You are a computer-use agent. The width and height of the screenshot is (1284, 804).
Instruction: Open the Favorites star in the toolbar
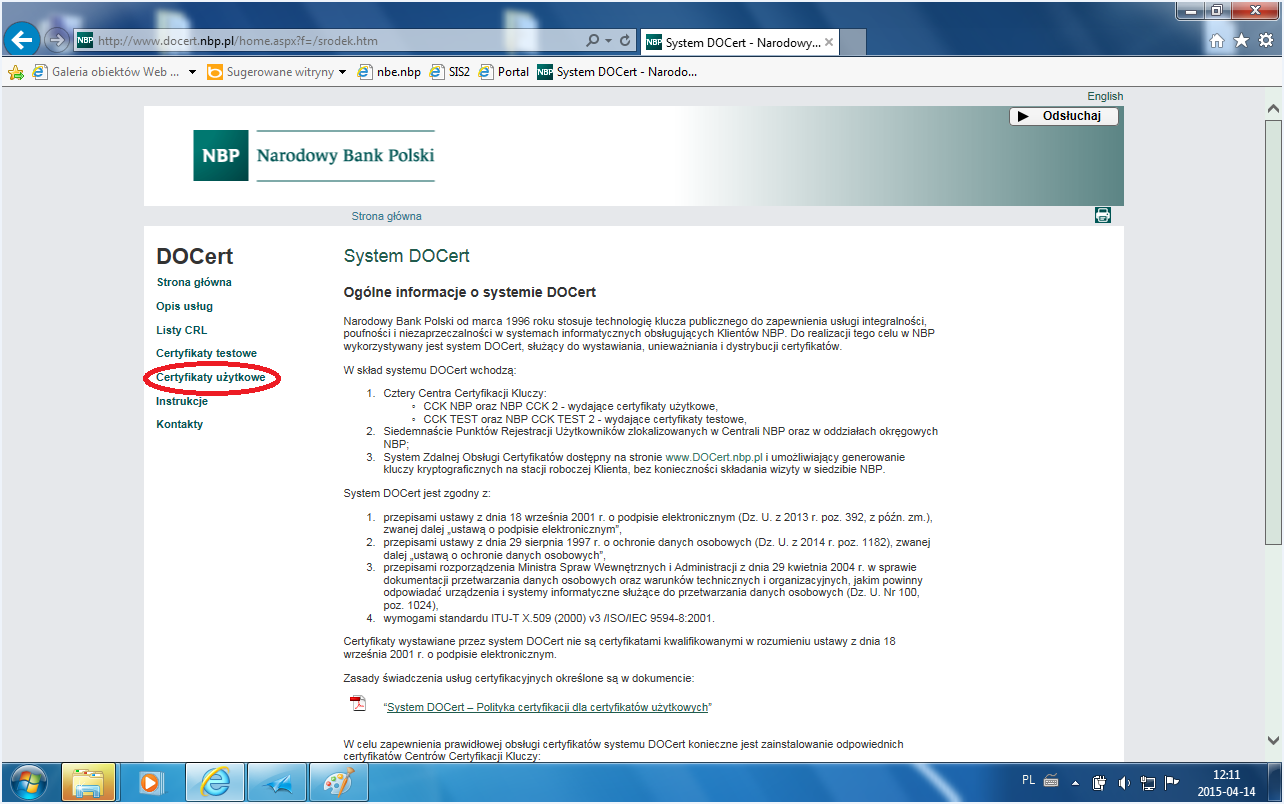1241,41
